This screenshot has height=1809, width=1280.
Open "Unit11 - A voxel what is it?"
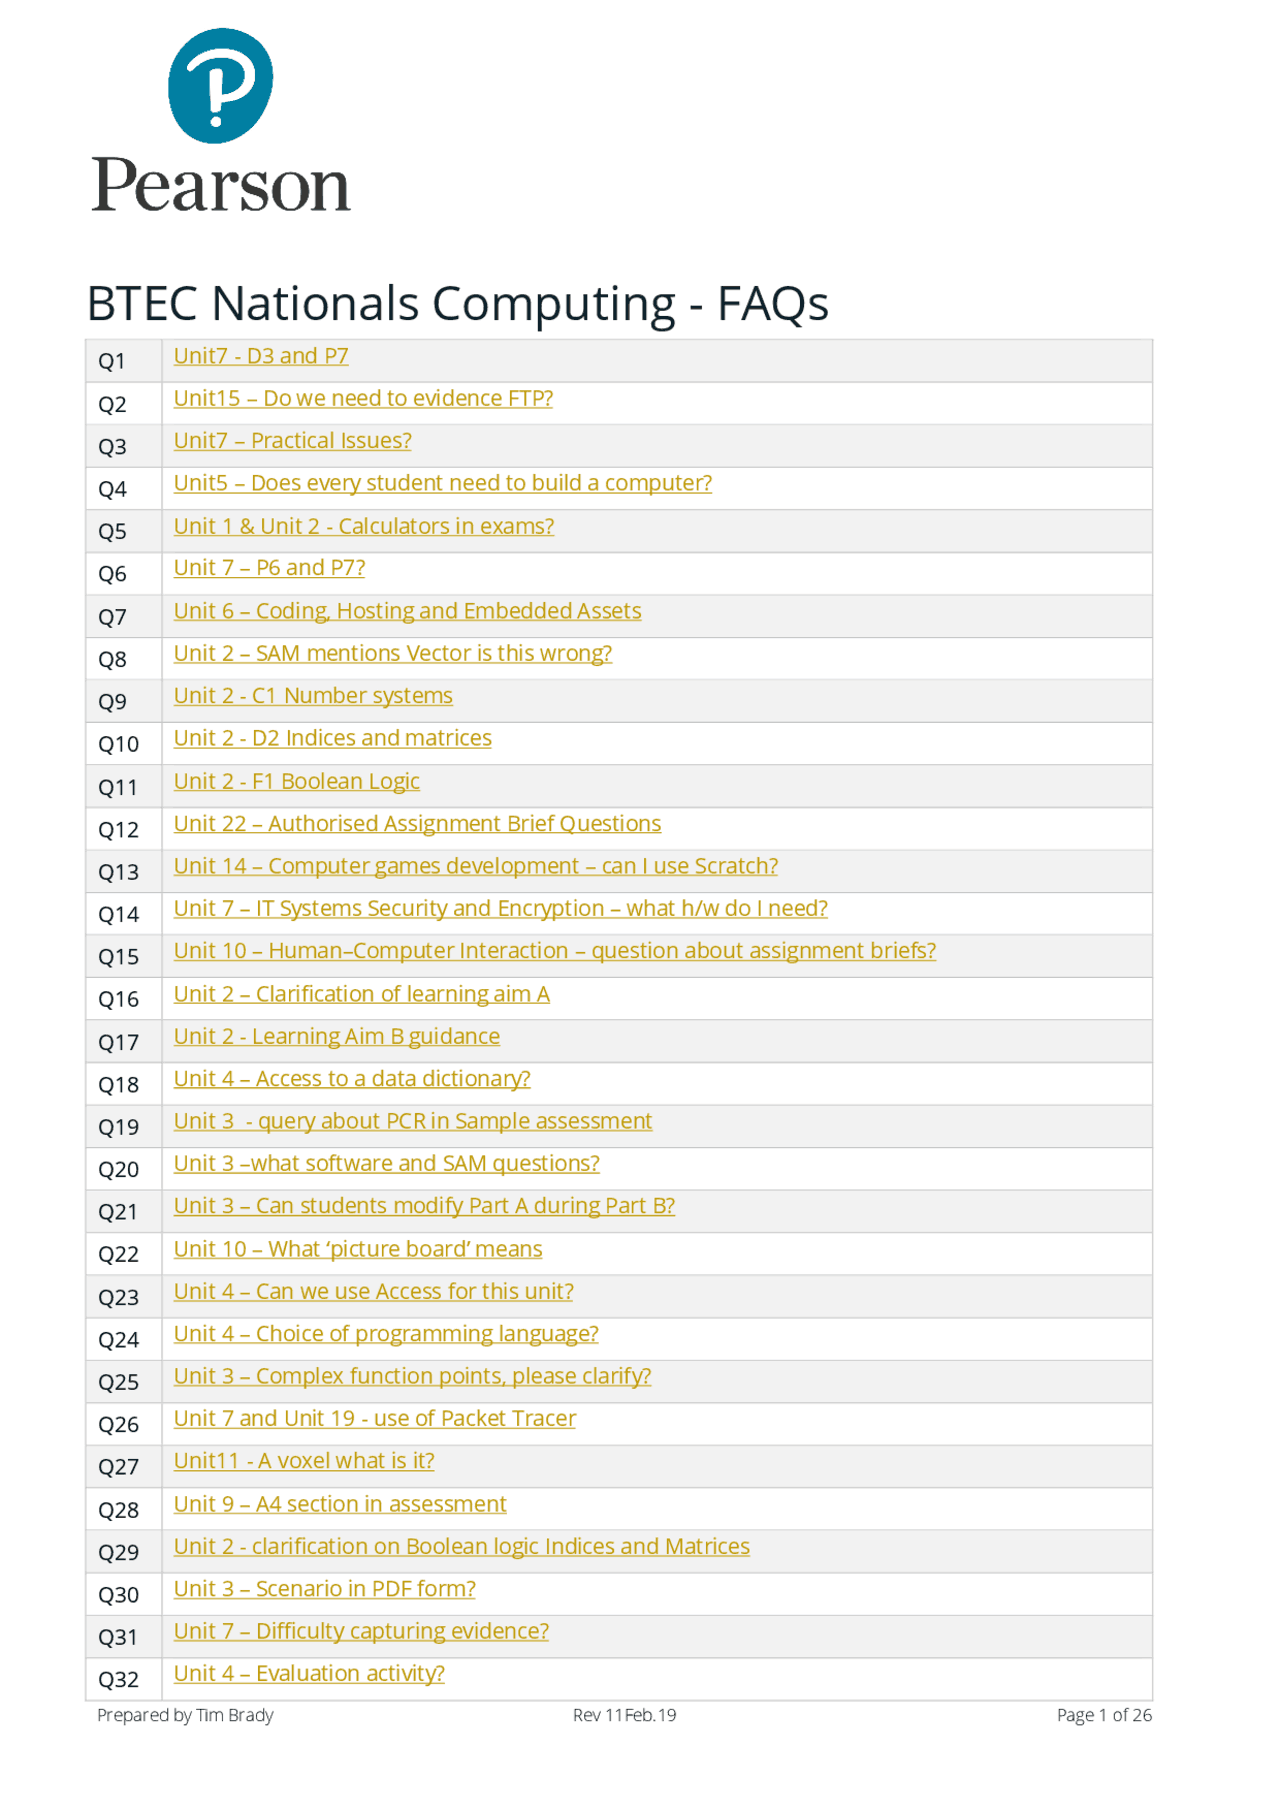tap(304, 1461)
